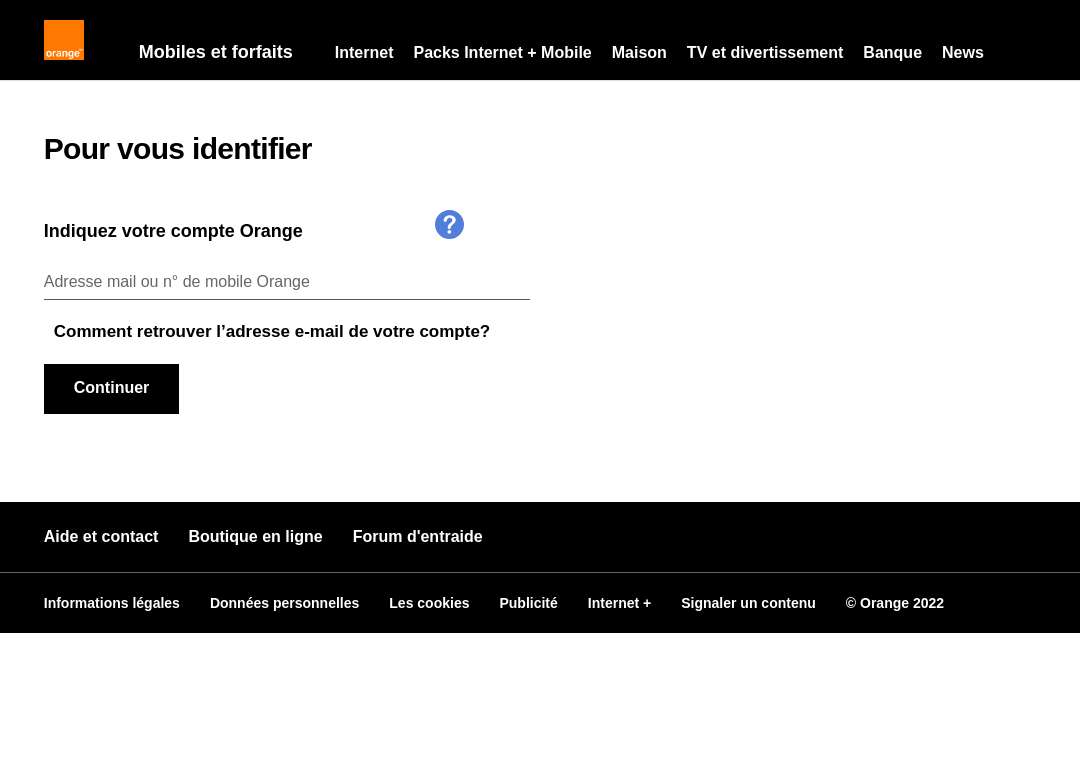Focus the Adresse mail ou n° de mobile field

coord(287,282)
